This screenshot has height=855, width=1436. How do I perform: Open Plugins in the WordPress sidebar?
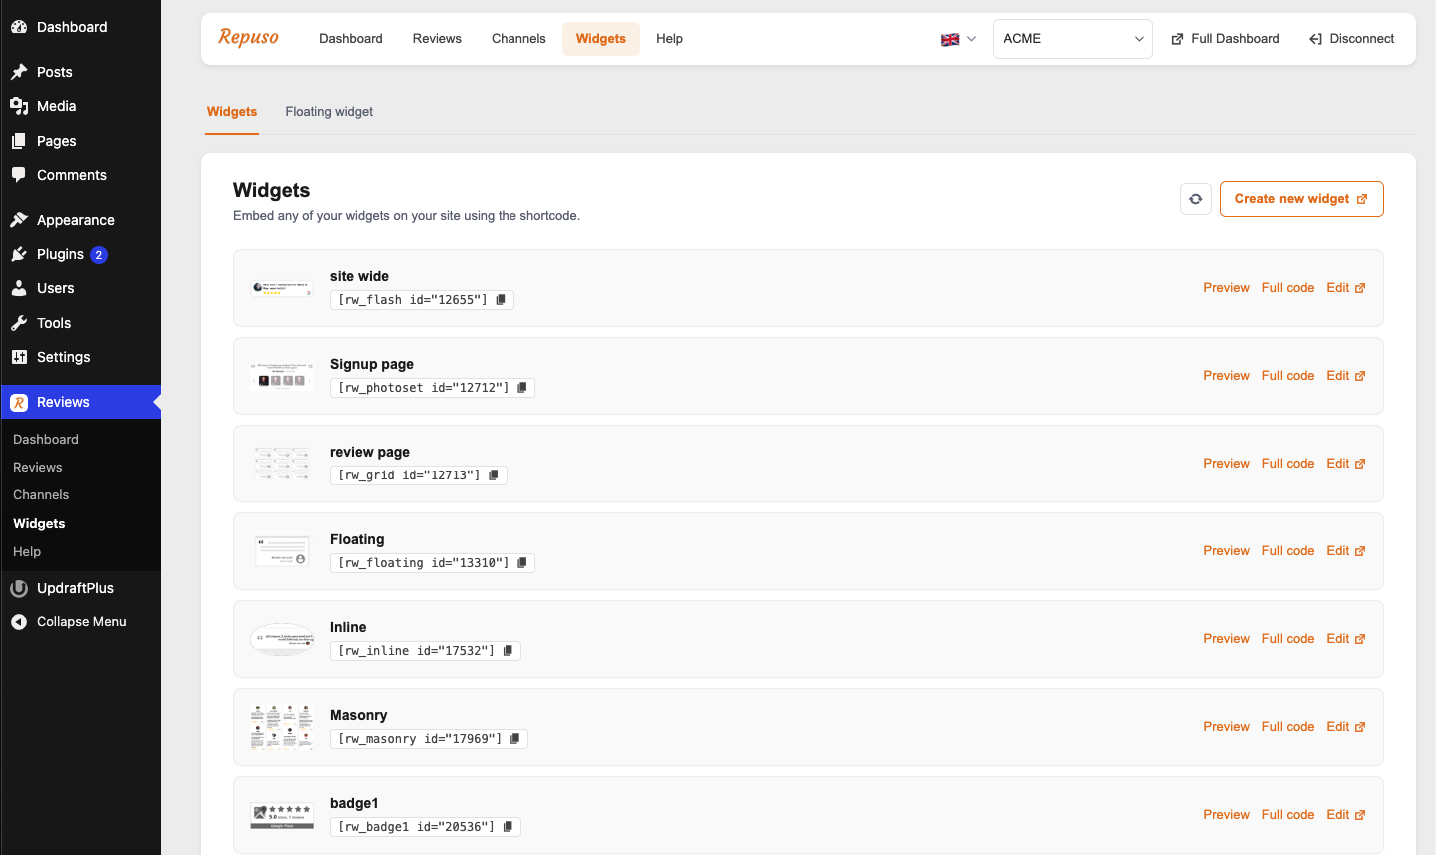point(80,254)
